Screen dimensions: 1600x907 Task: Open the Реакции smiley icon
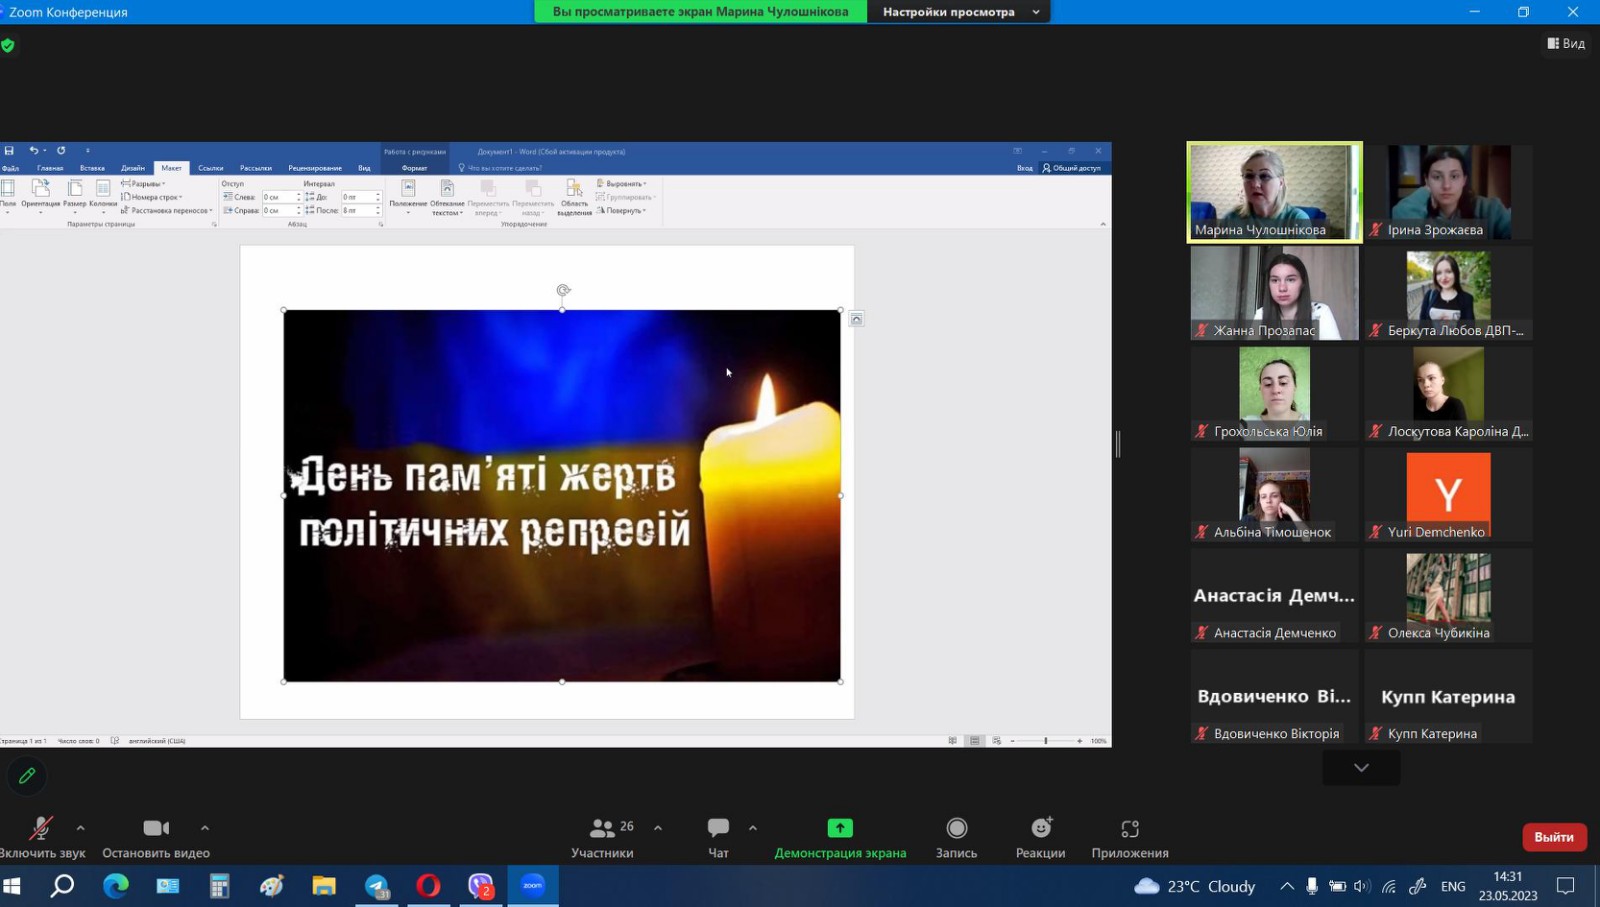(1040, 828)
